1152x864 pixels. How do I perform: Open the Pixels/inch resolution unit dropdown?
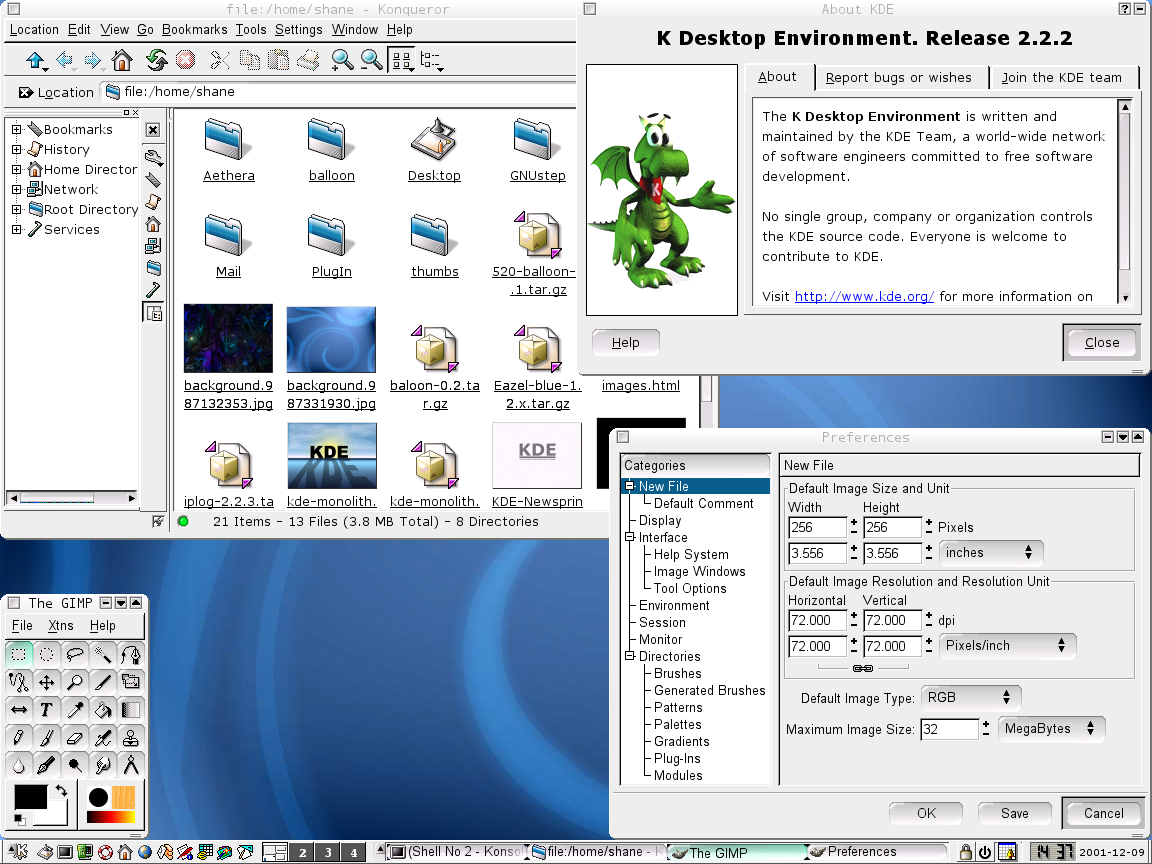point(1007,646)
